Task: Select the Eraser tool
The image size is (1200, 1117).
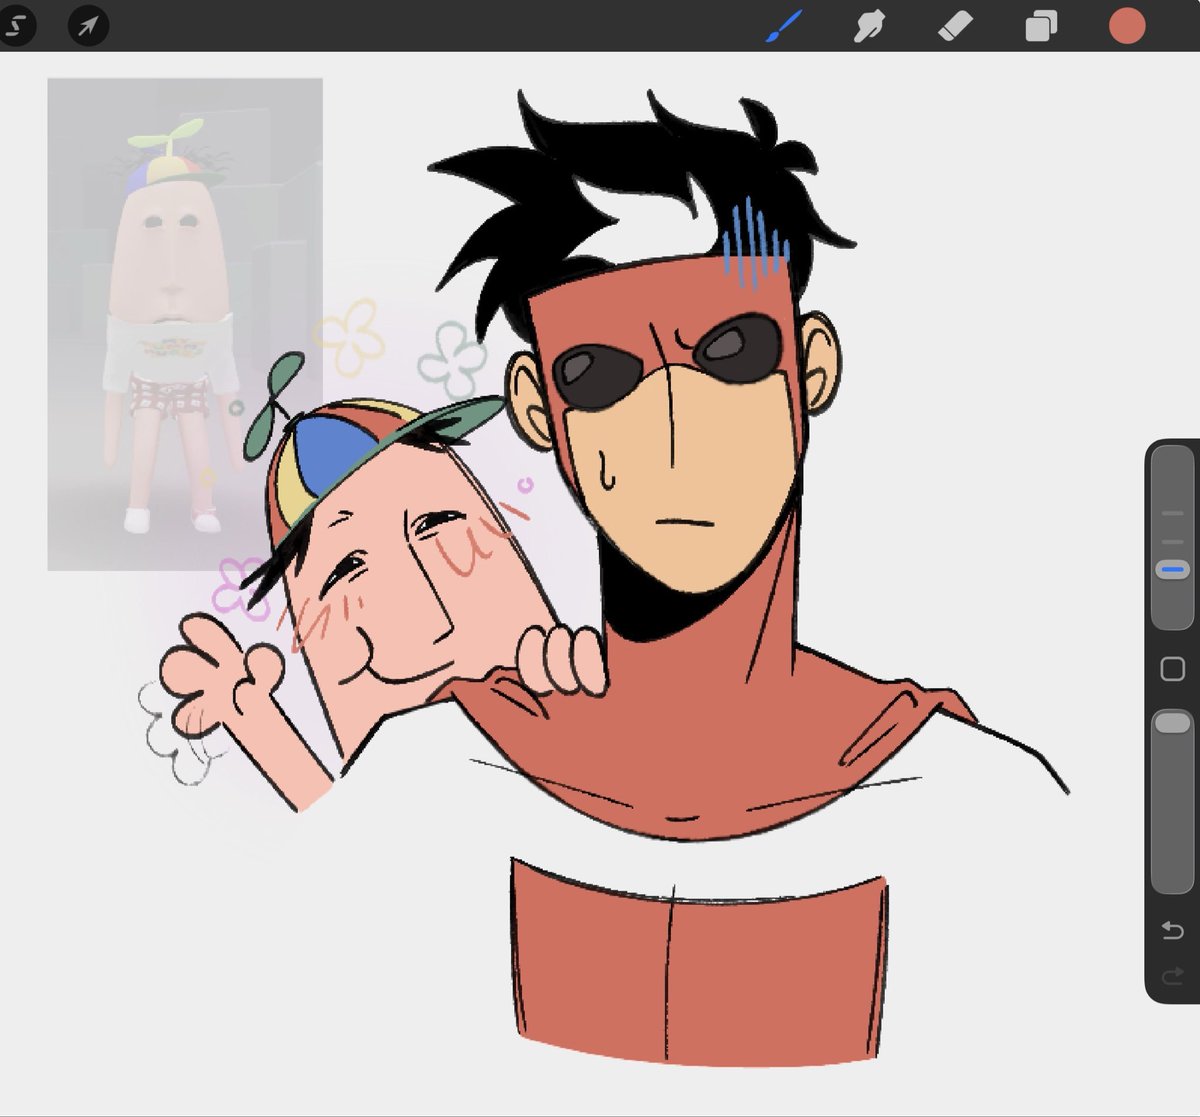Action: tap(955, 26)
